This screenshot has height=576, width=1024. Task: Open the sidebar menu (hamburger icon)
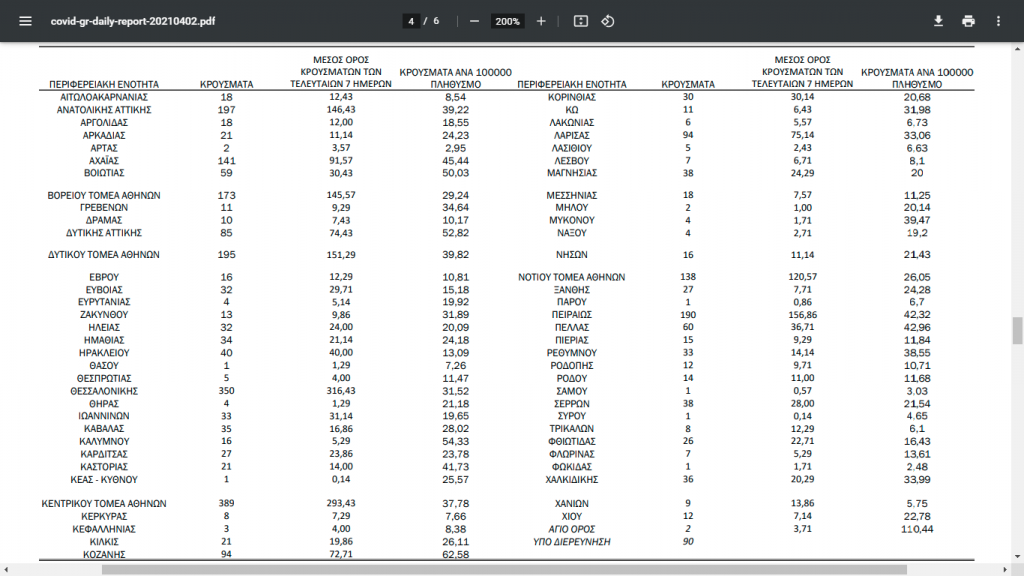pos(25,21)
